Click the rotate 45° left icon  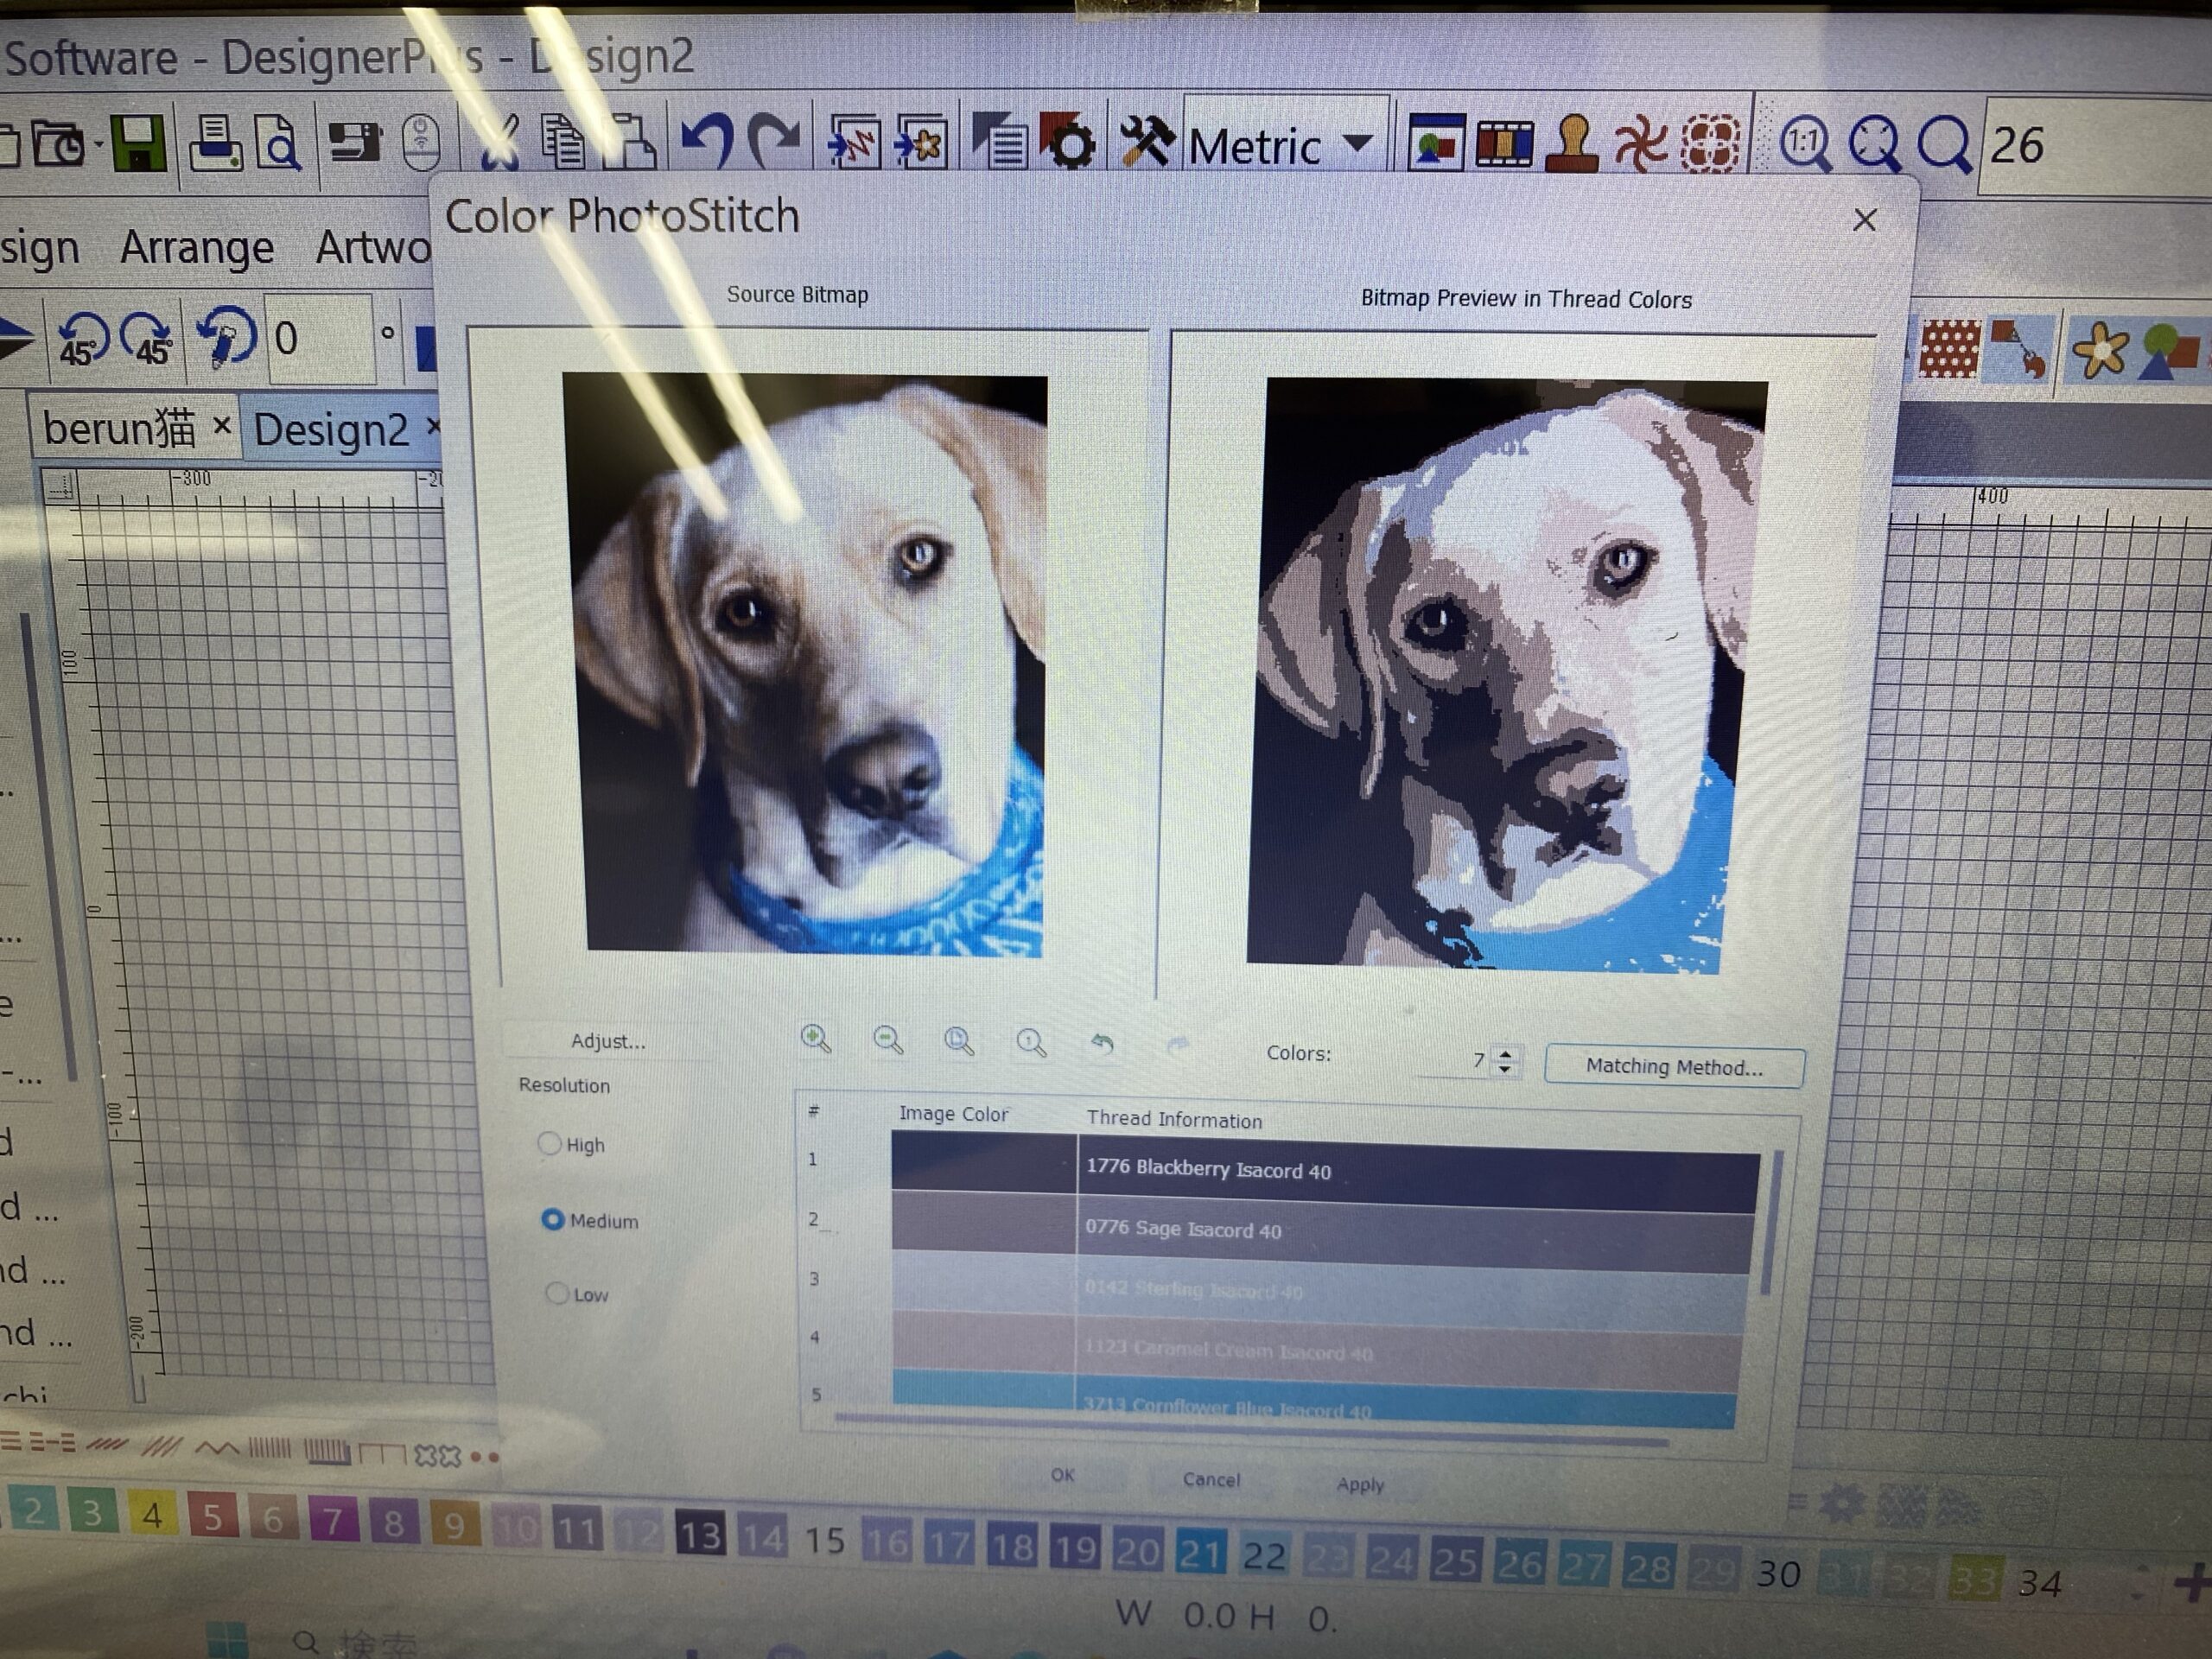pyautogui.click(x=82, y=338)
